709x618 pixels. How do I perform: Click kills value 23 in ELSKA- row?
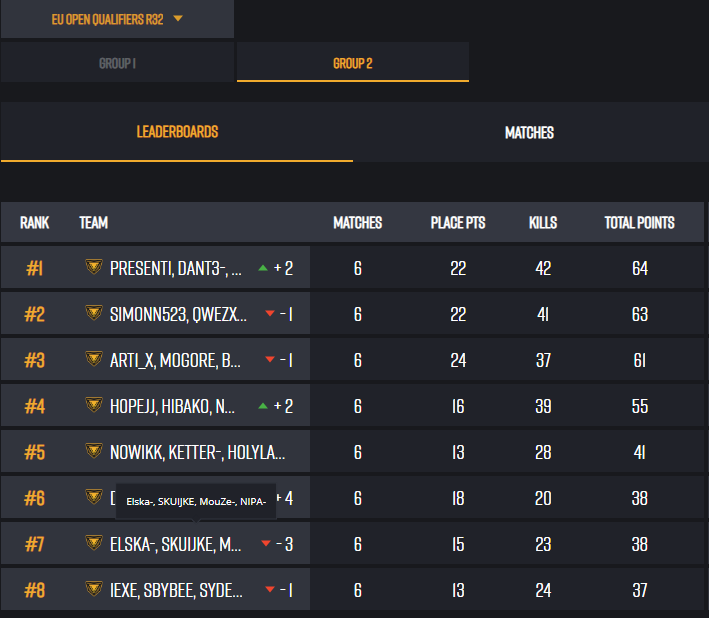[543, 544]
